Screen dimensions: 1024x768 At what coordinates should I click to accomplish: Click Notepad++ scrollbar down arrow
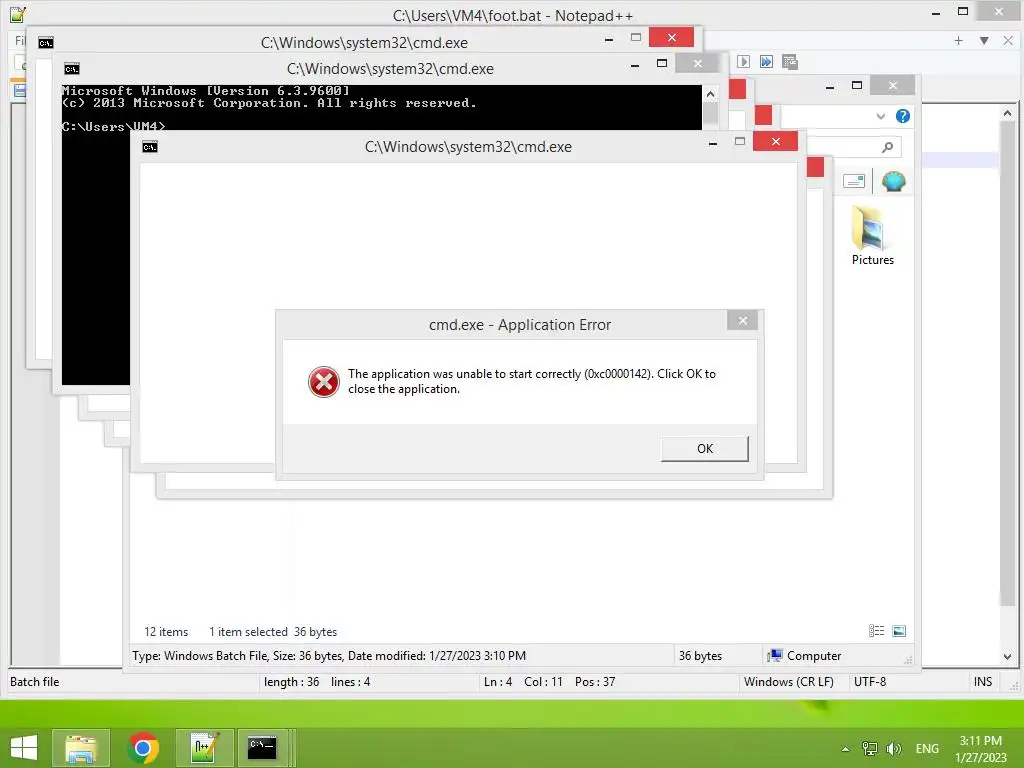pyautogui.click(x=1007, y=657)
